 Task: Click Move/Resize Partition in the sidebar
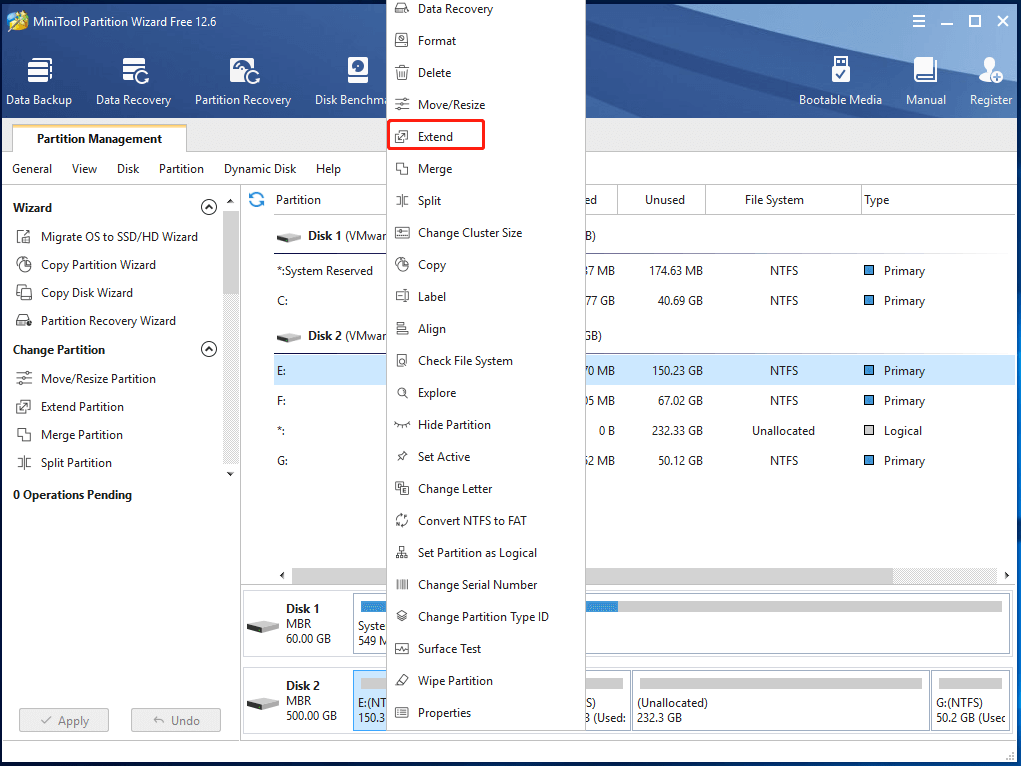[x=86, y=378]
